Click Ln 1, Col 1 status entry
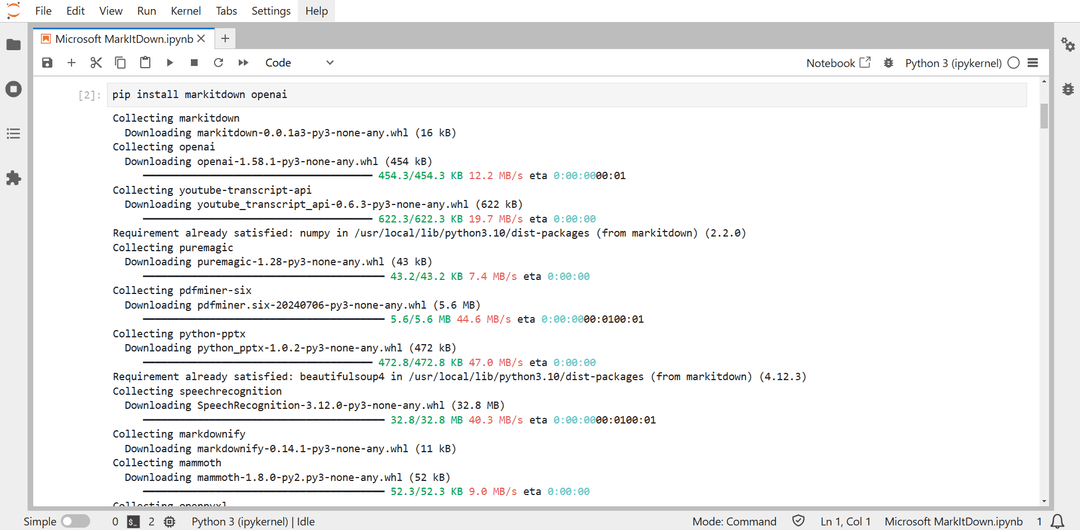The height and width of the screenshot is (530, 1080). (x=846, y=522)
